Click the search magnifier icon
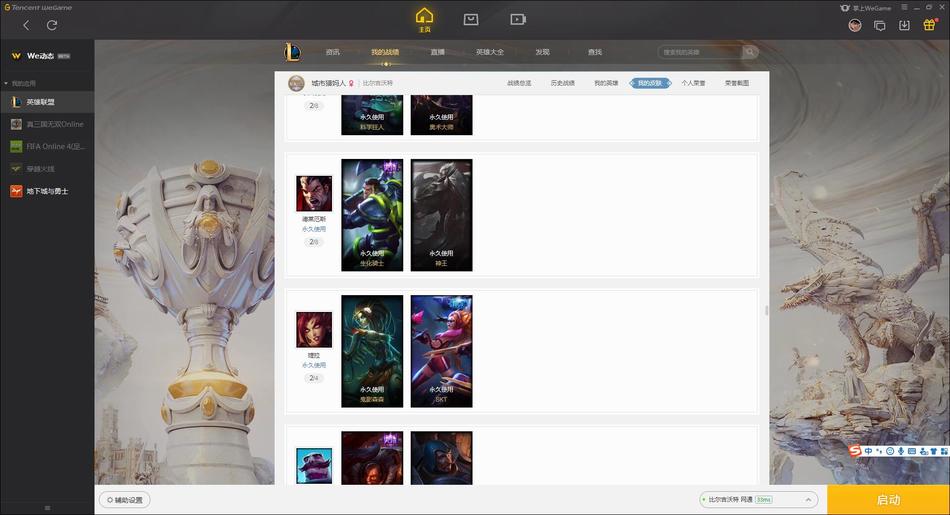The height and width of the screenshot is (515, 950). click(749, 52)
